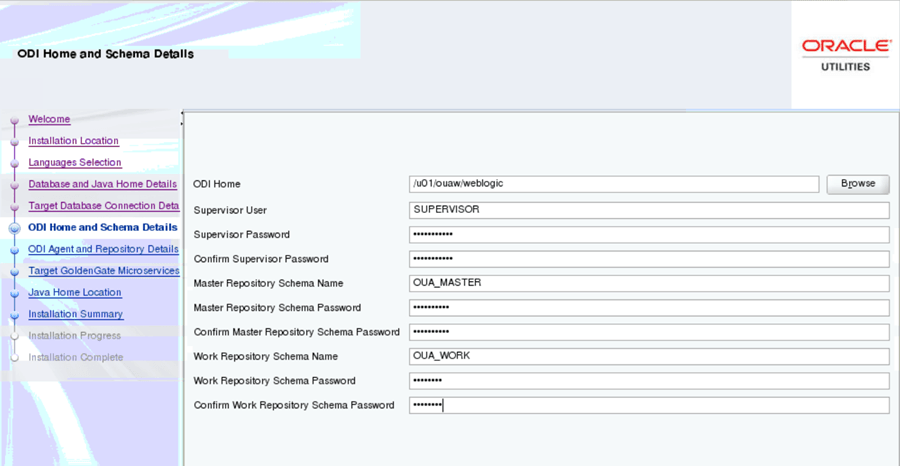Click the 'ODI Home and Schema Details' page title

(106, 54)
